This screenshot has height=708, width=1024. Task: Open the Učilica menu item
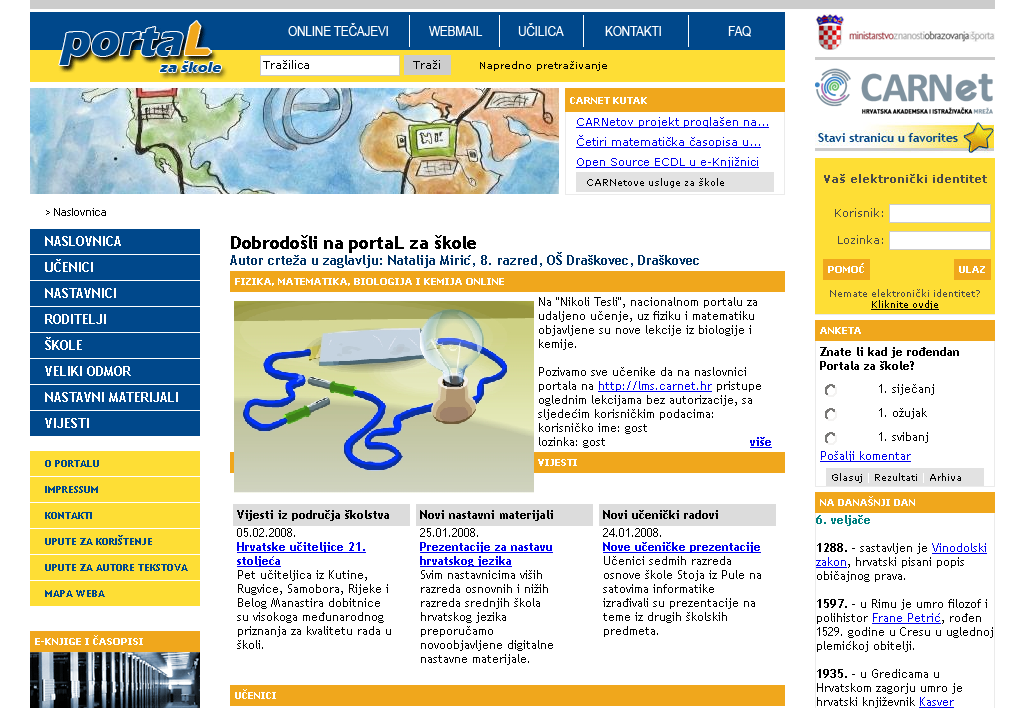tap(541, 31)
